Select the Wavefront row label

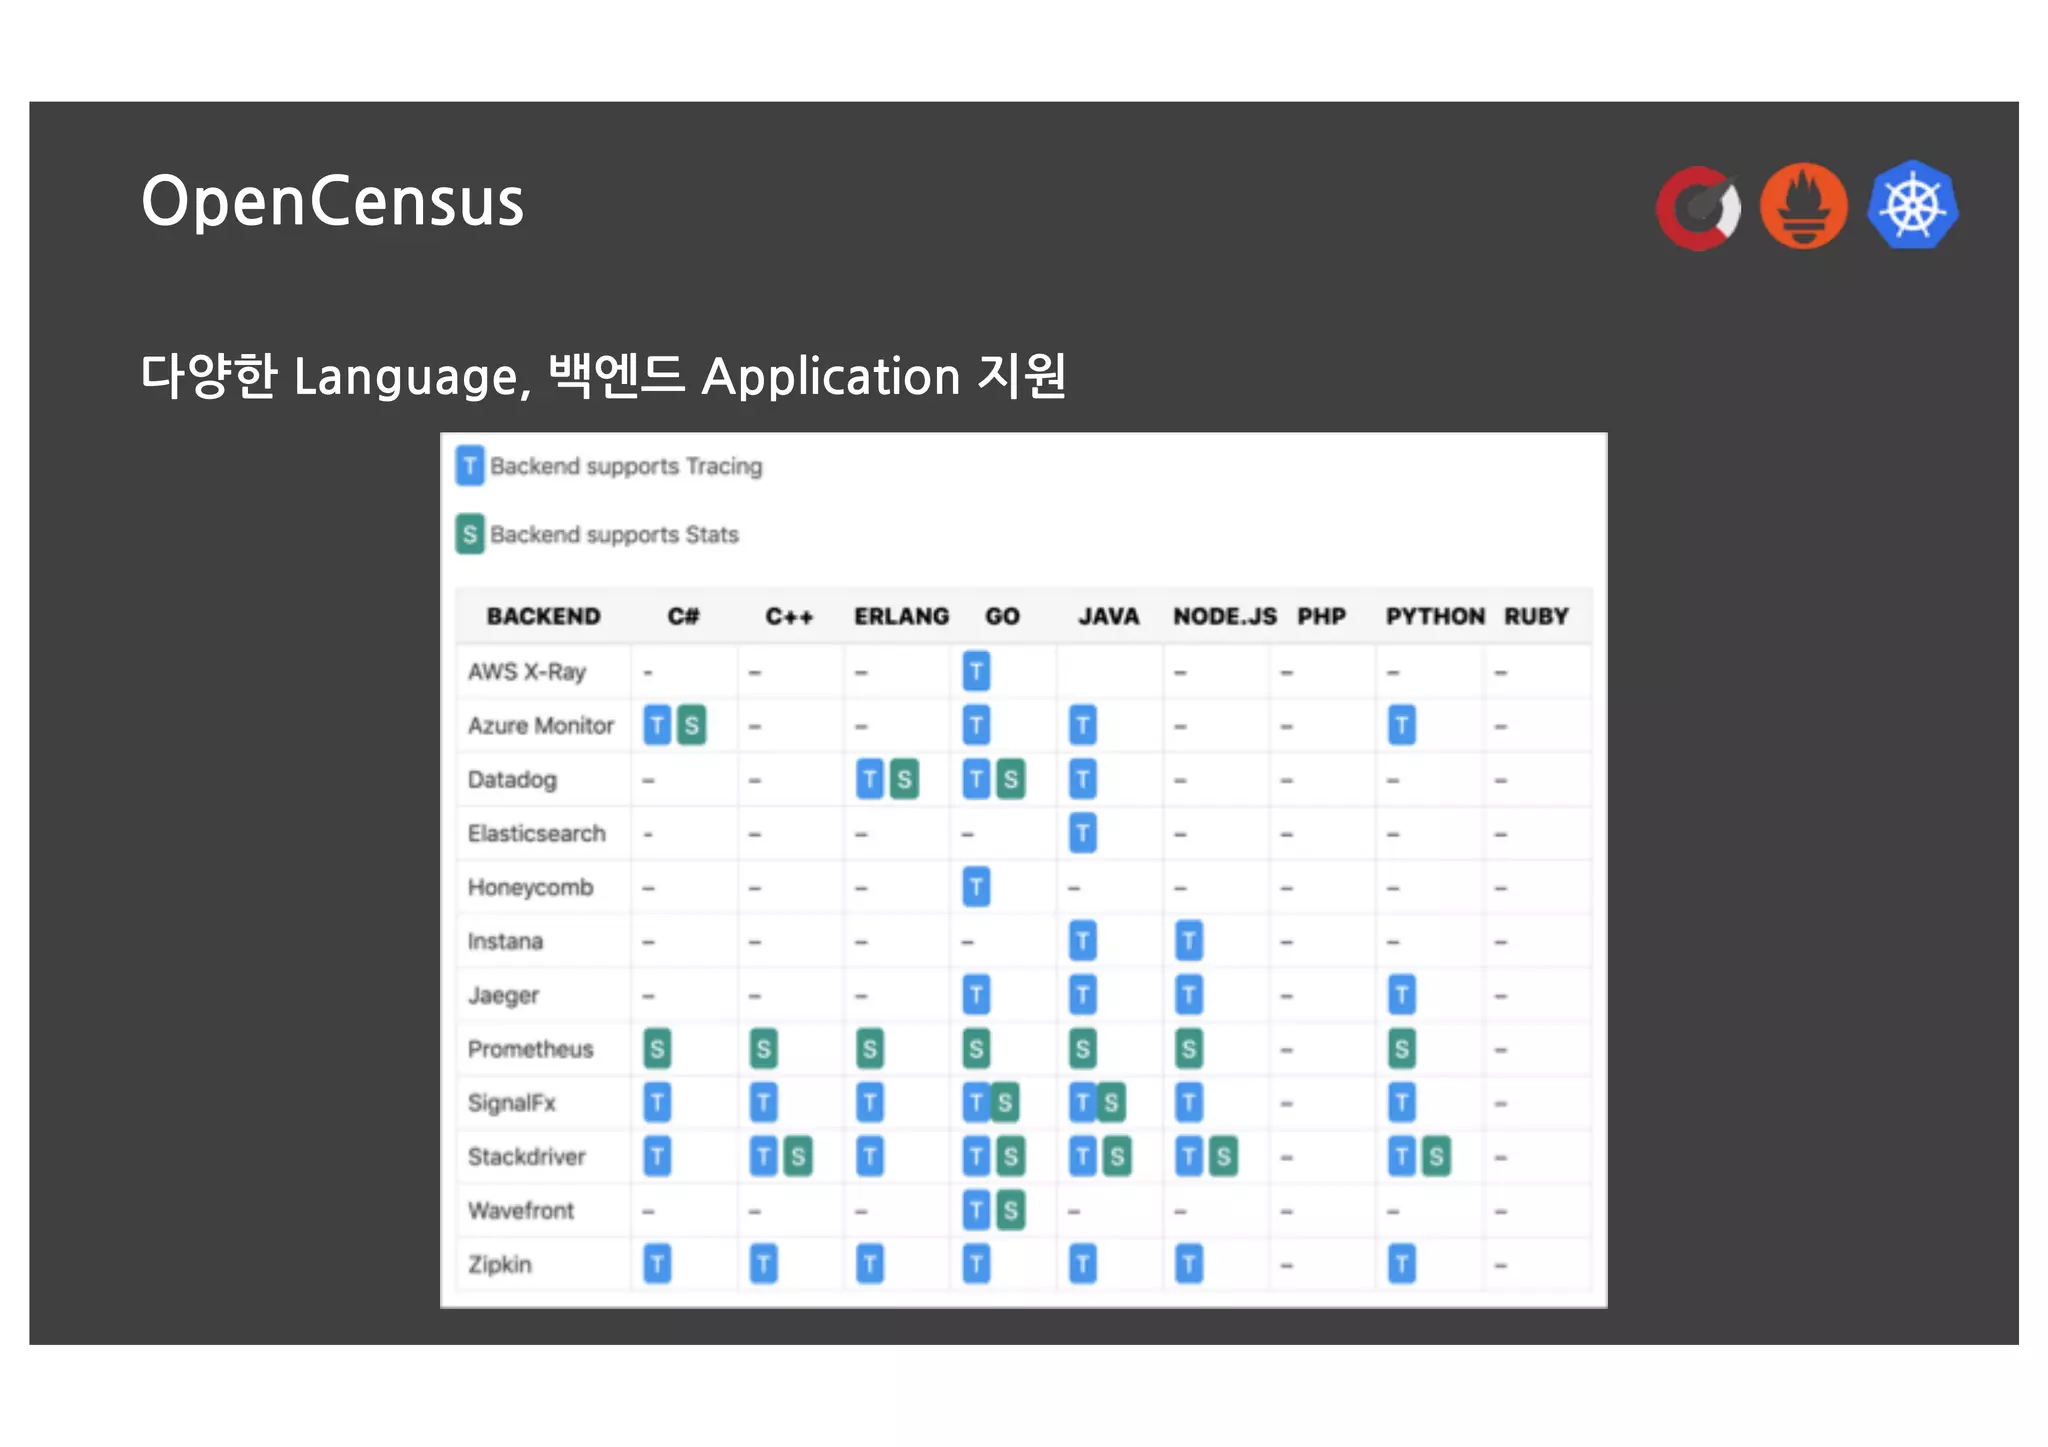521,1211
